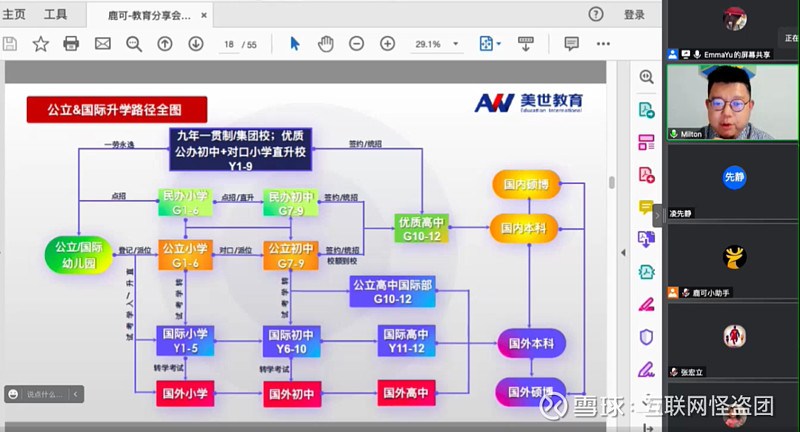The height and width of the screenshot is (432, 800).
Task: Select the 鹿可-教育分享会 document tab
Action: [x=149, y=16]
